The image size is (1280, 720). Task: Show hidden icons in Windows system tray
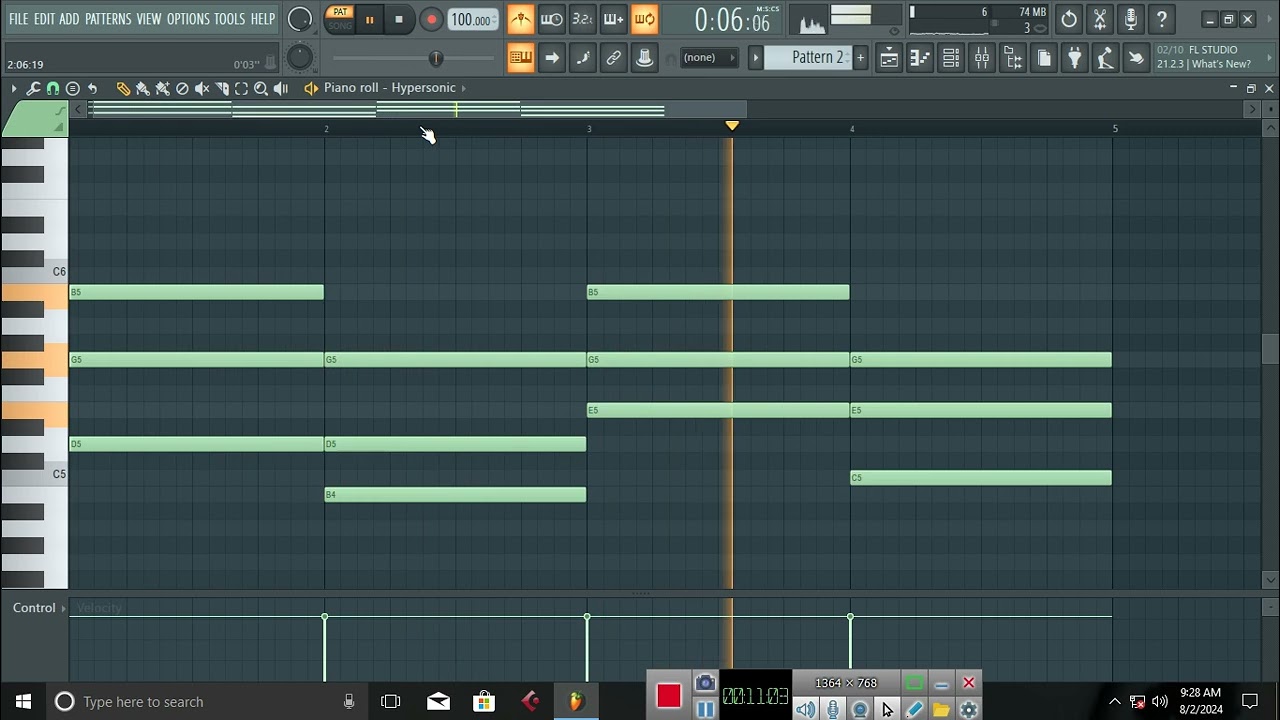pyautogui.click(x=1115, y=701)
